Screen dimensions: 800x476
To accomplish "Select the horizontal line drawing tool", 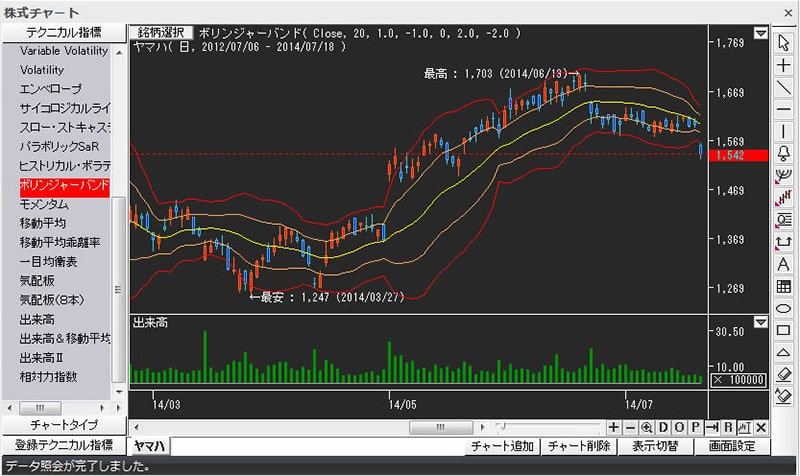I will (x=783, y=109).
